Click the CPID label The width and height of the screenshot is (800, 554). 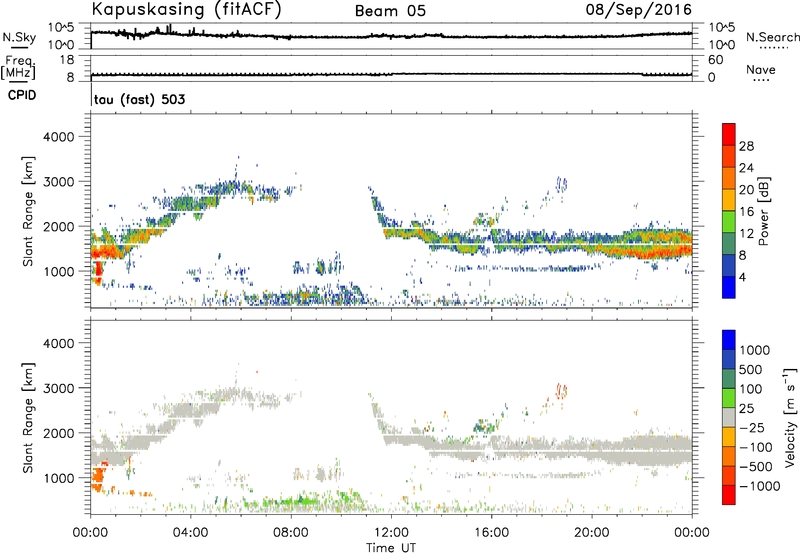[21, 95]
